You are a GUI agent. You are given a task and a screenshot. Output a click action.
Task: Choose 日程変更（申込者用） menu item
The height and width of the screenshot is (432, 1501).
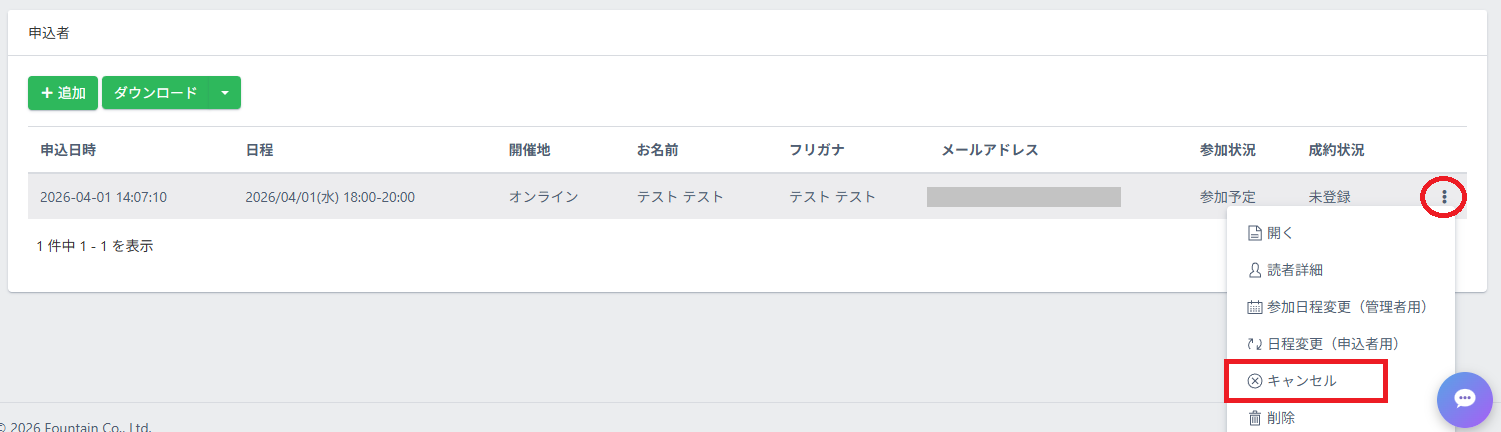1332,344
